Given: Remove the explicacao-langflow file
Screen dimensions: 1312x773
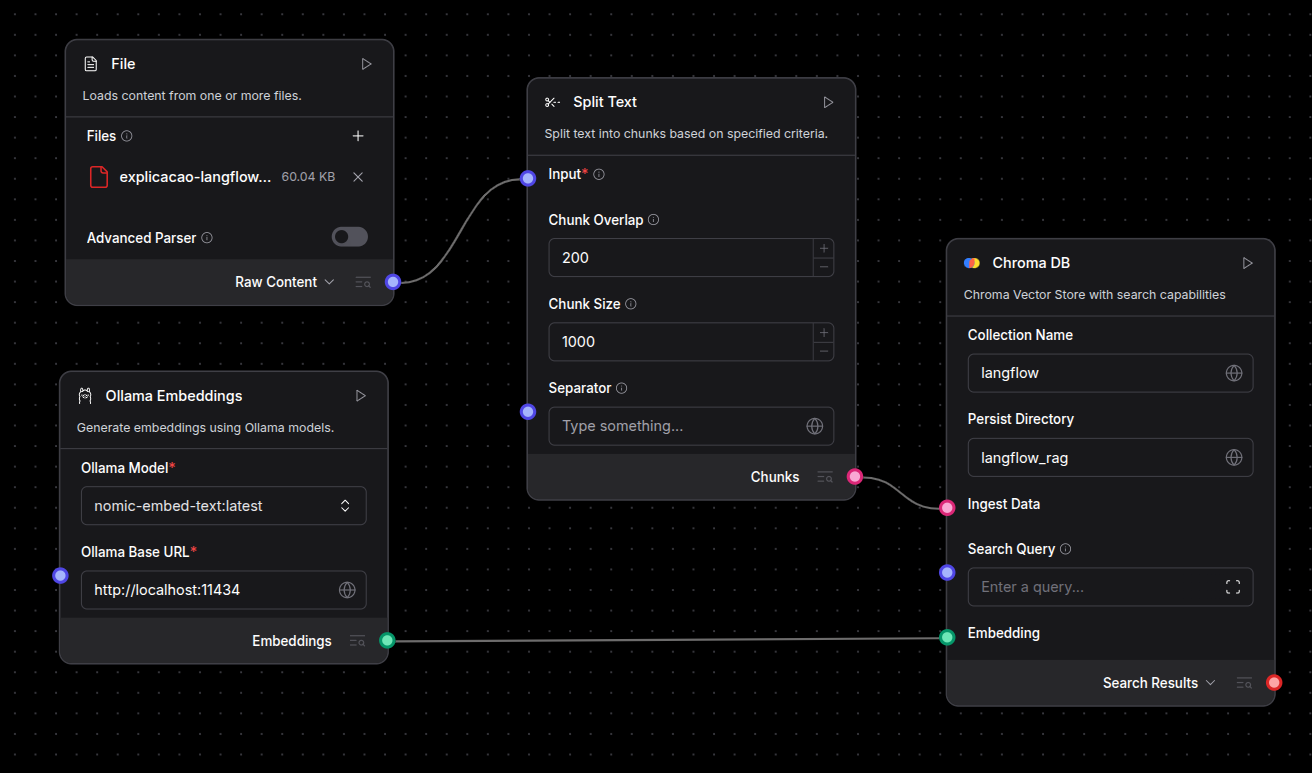Looking at the screenshot, I should click(x=358, y=177).
